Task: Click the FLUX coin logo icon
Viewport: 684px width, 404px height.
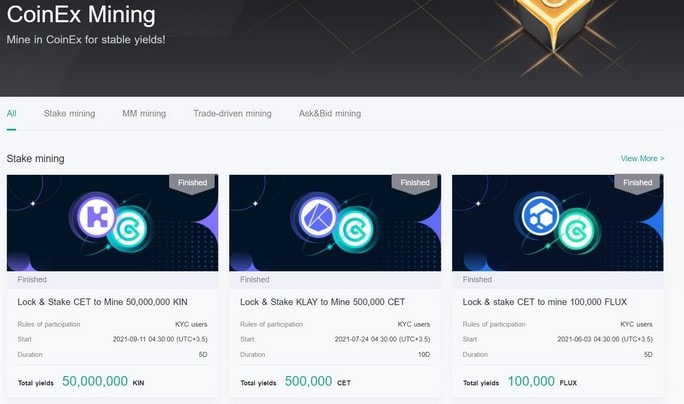Action: (540, 216)
